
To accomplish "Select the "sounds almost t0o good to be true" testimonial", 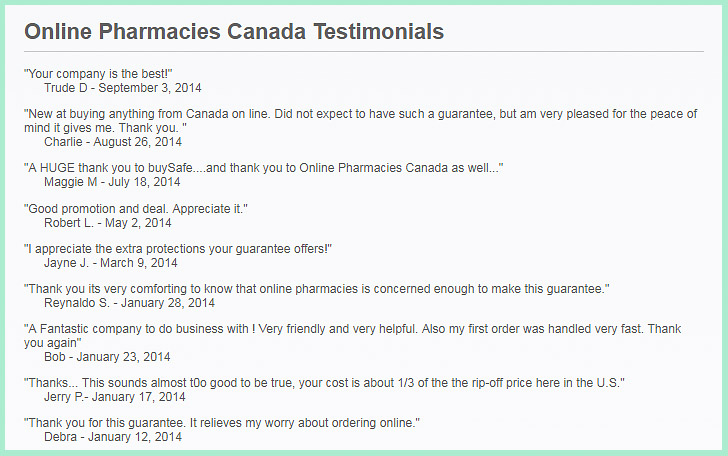I will tap(324, 383).
